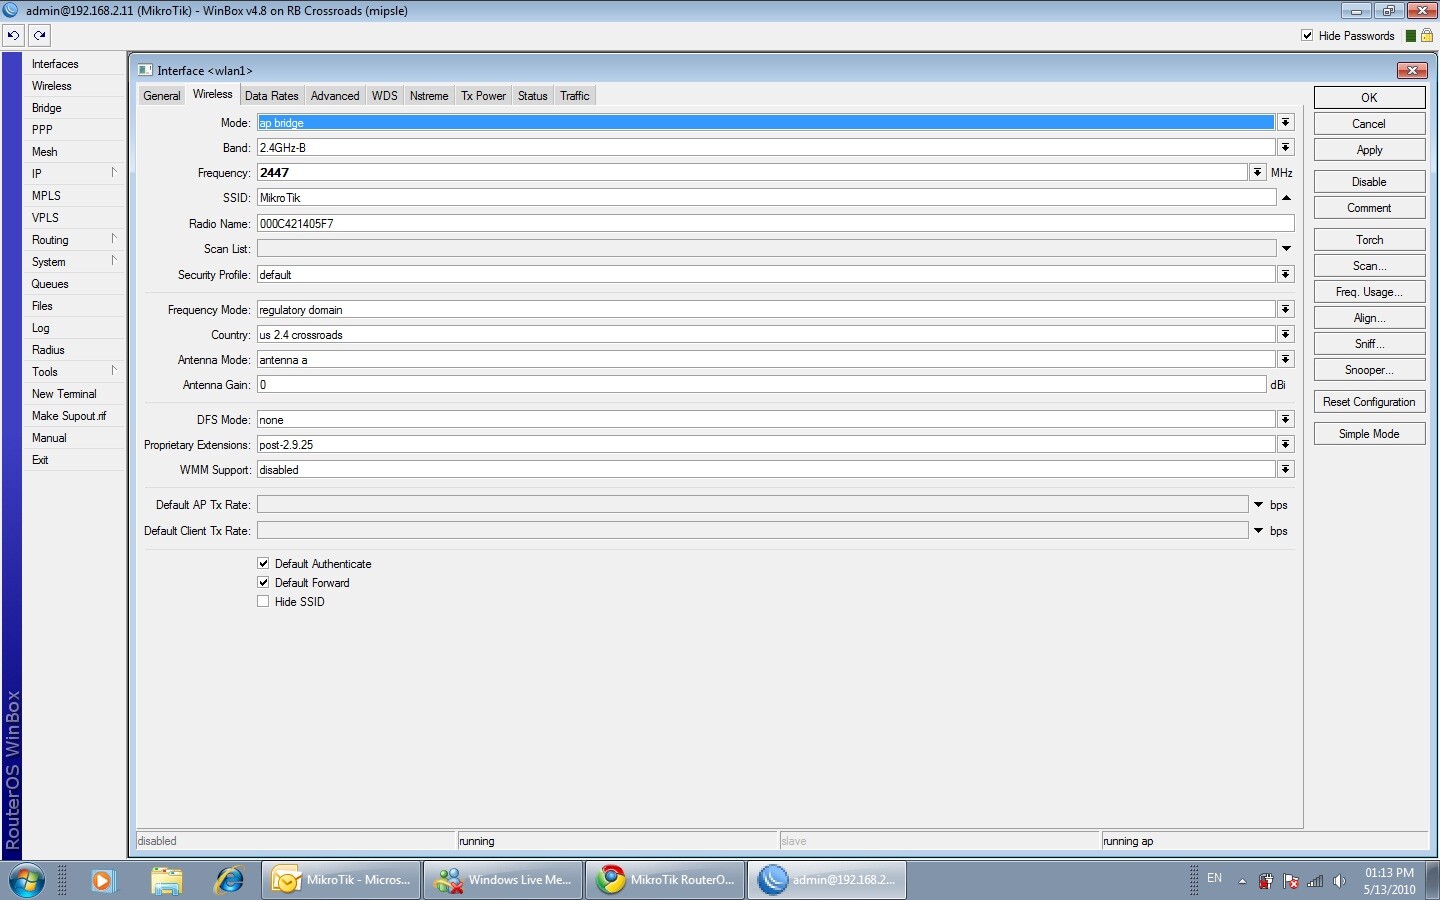Toggle Default Authenticate checkbox
The width and height of the screenshot is (1440, 900).
pos(263,564)
